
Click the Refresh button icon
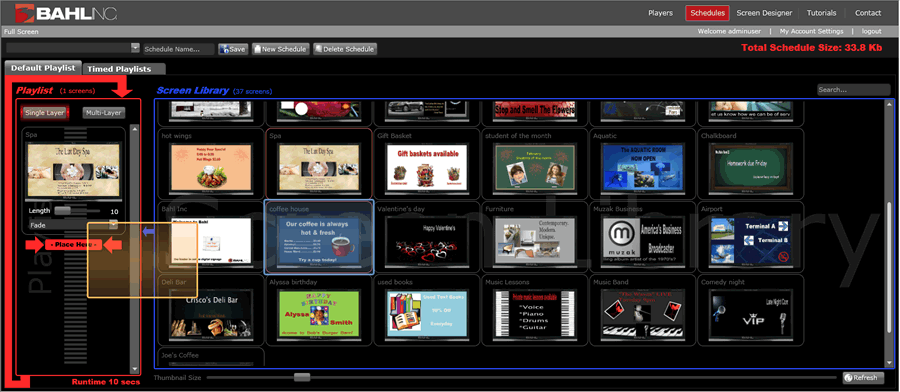[x=848, y=378]
